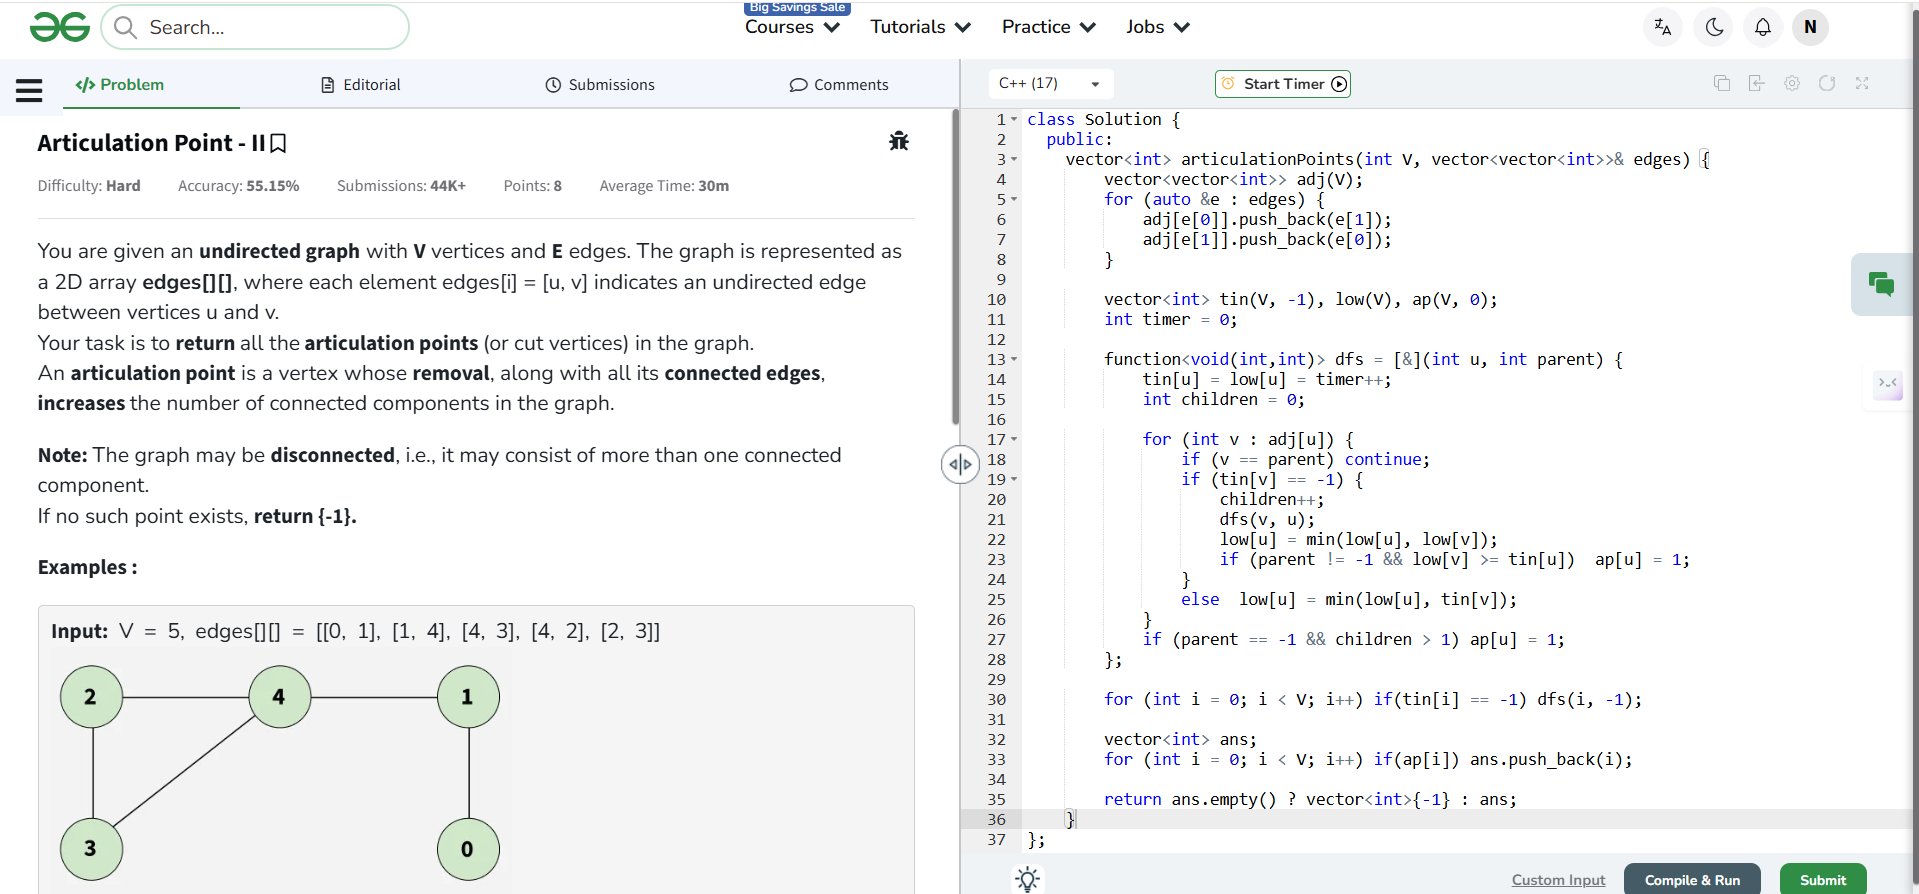Expand the Courses menu
The height and width of the screenshot is (894, 1919).
tap(792, 27)
